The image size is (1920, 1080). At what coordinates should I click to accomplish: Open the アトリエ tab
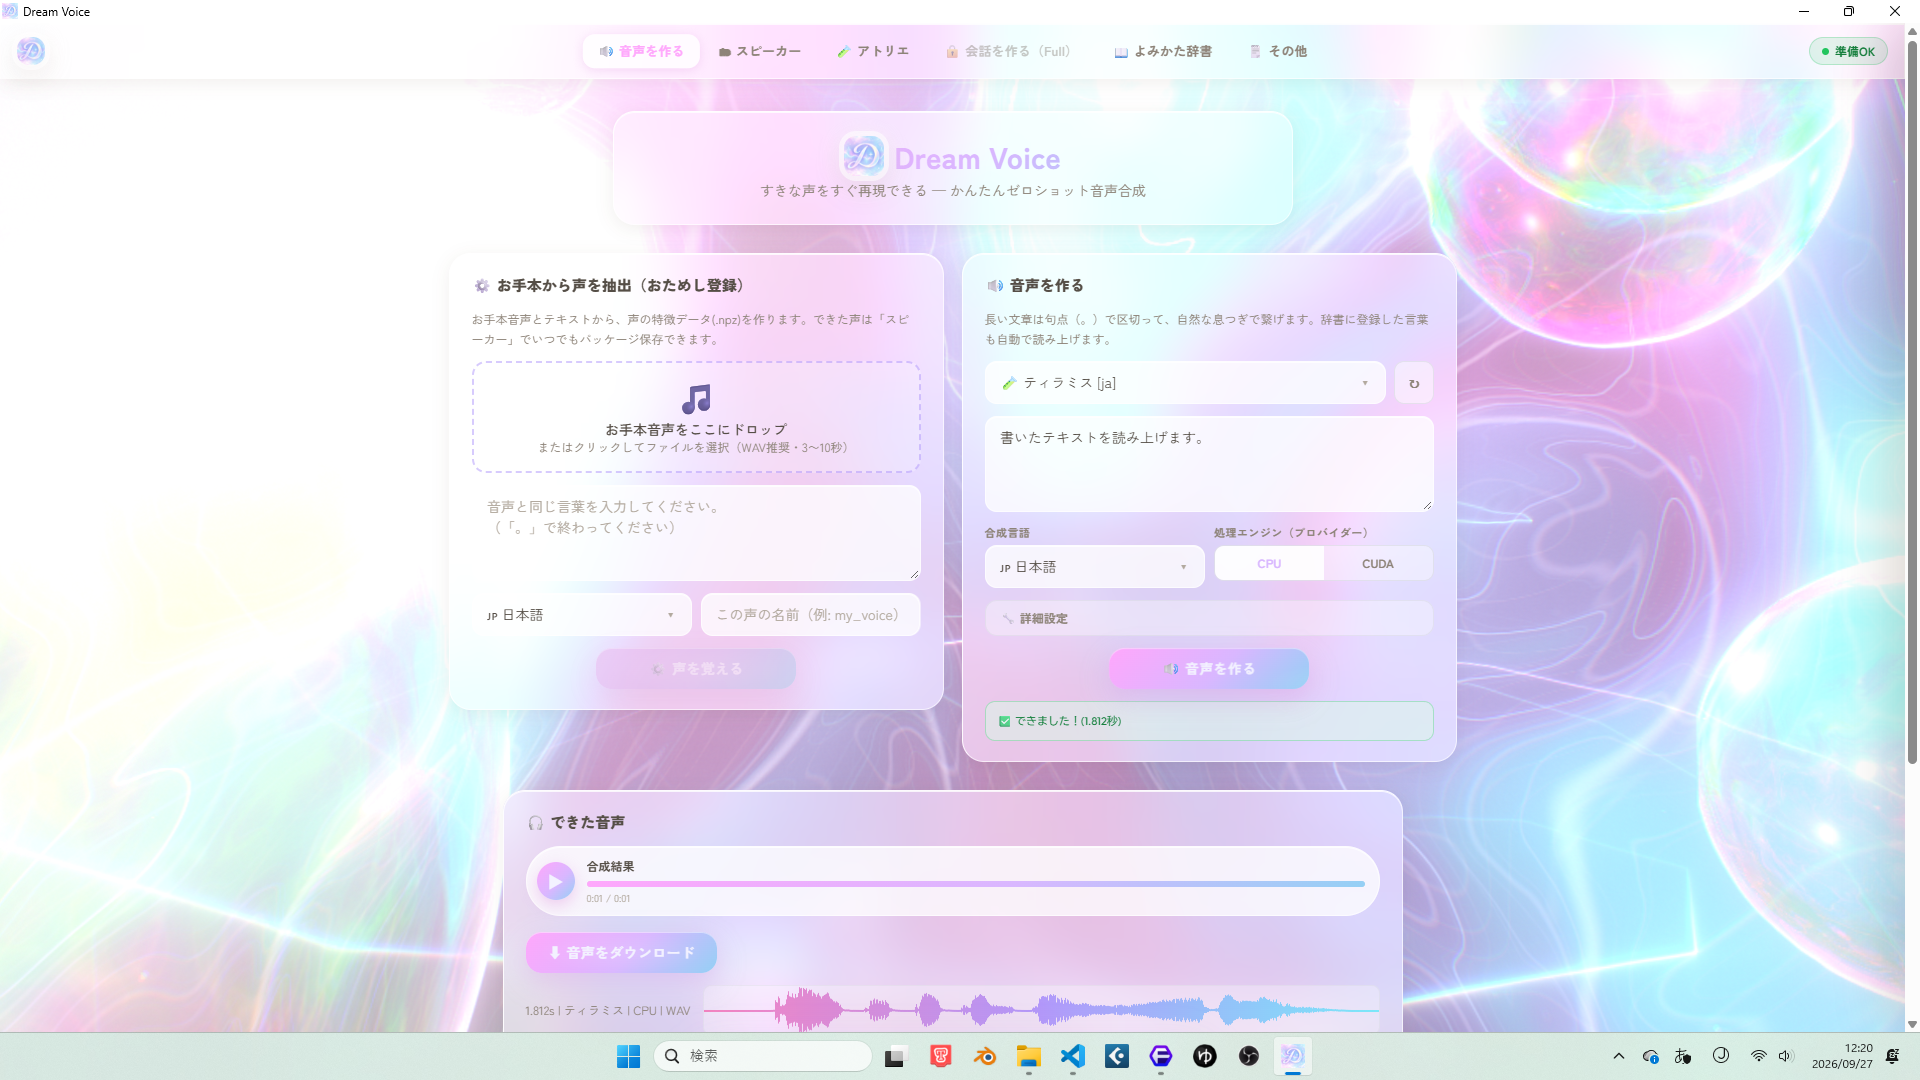pos(873,51)
